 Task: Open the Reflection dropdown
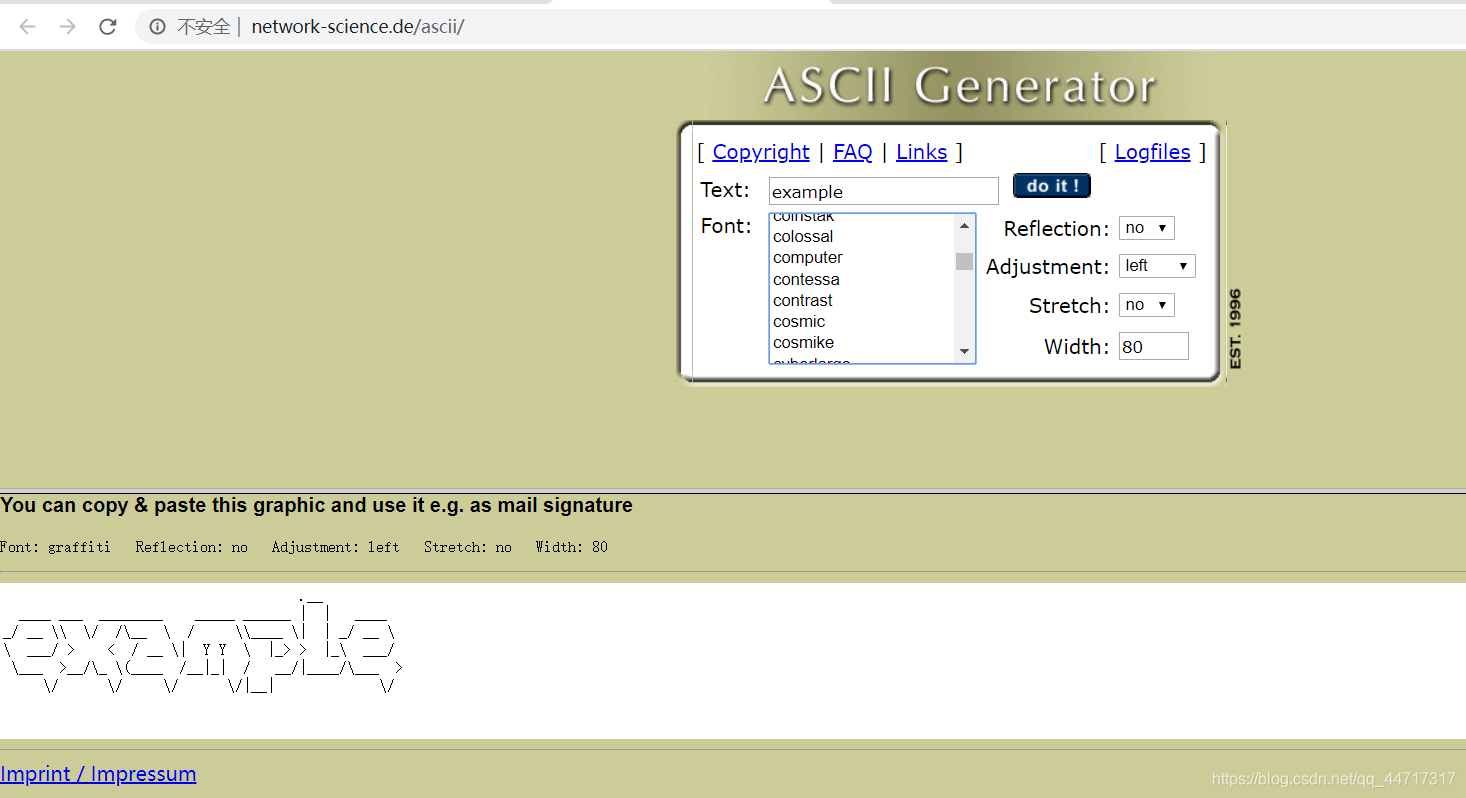pos(1146,228)
